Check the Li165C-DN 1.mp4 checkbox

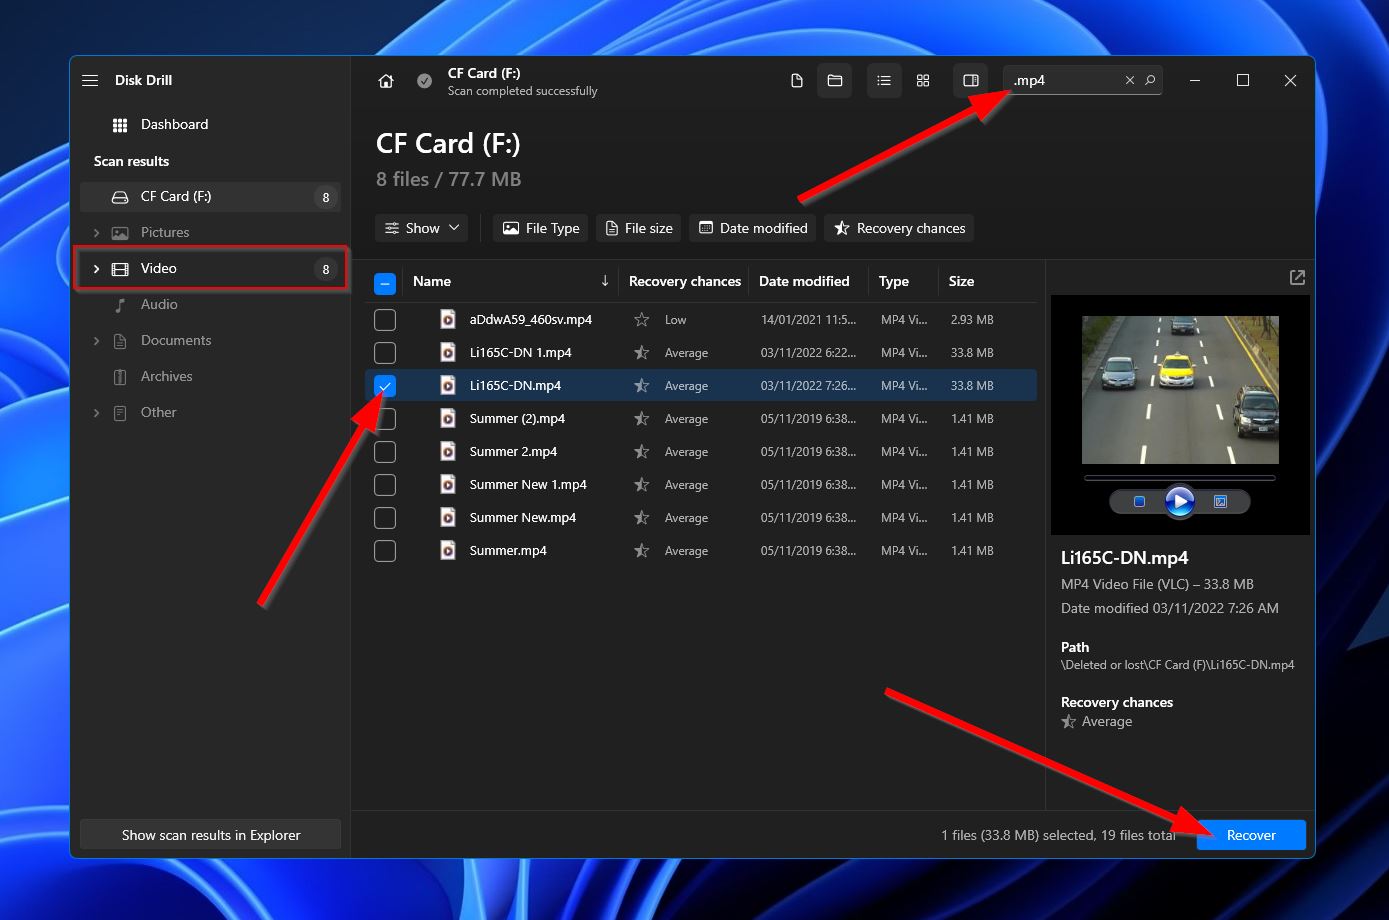[x=385, y=353]
